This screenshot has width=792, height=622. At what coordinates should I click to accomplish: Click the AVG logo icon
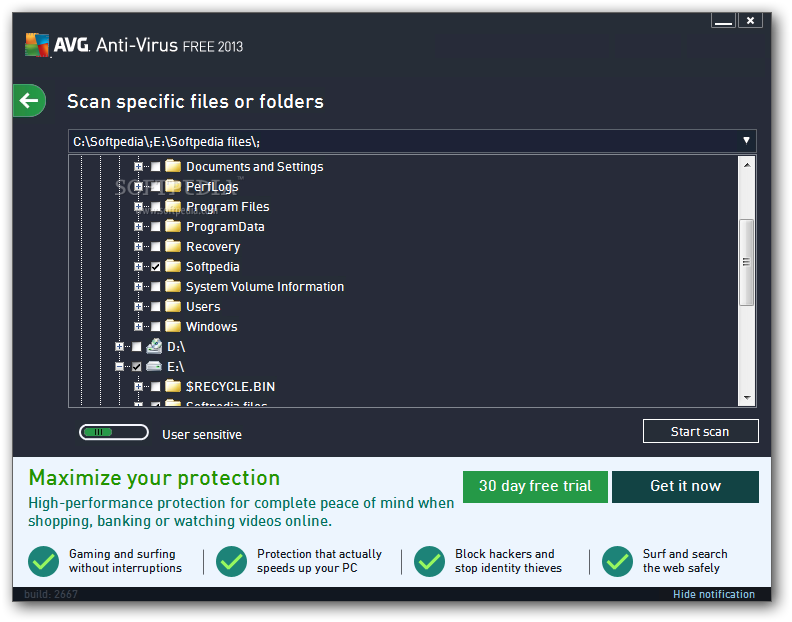point(37,45)
